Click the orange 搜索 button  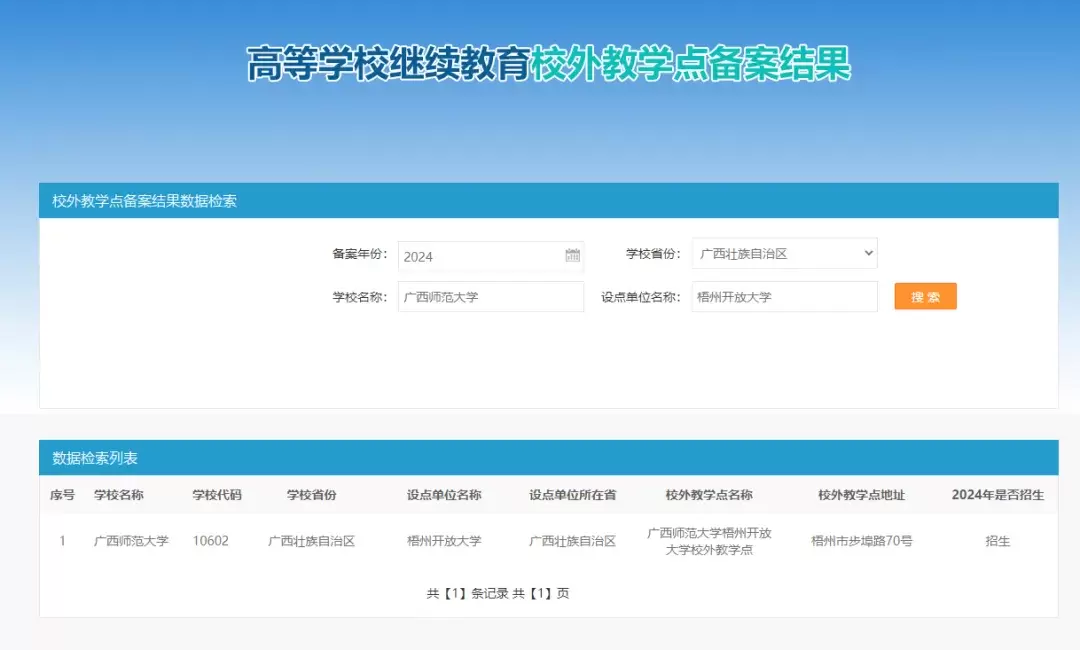924,296
